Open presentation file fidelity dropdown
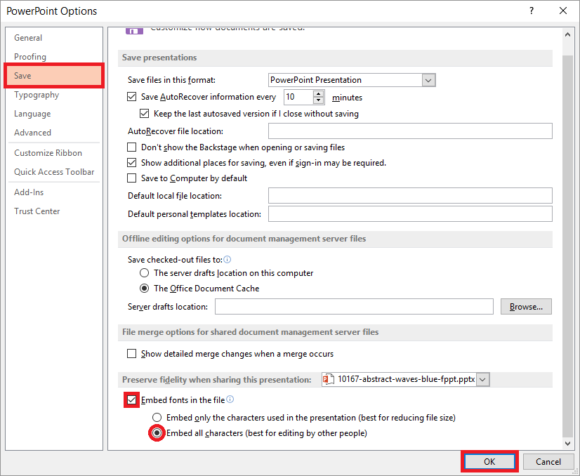This screenshot has height=476, width=580. 483,379
